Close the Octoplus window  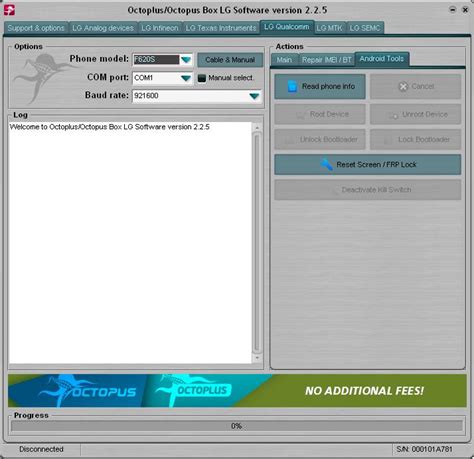[465, 10]
